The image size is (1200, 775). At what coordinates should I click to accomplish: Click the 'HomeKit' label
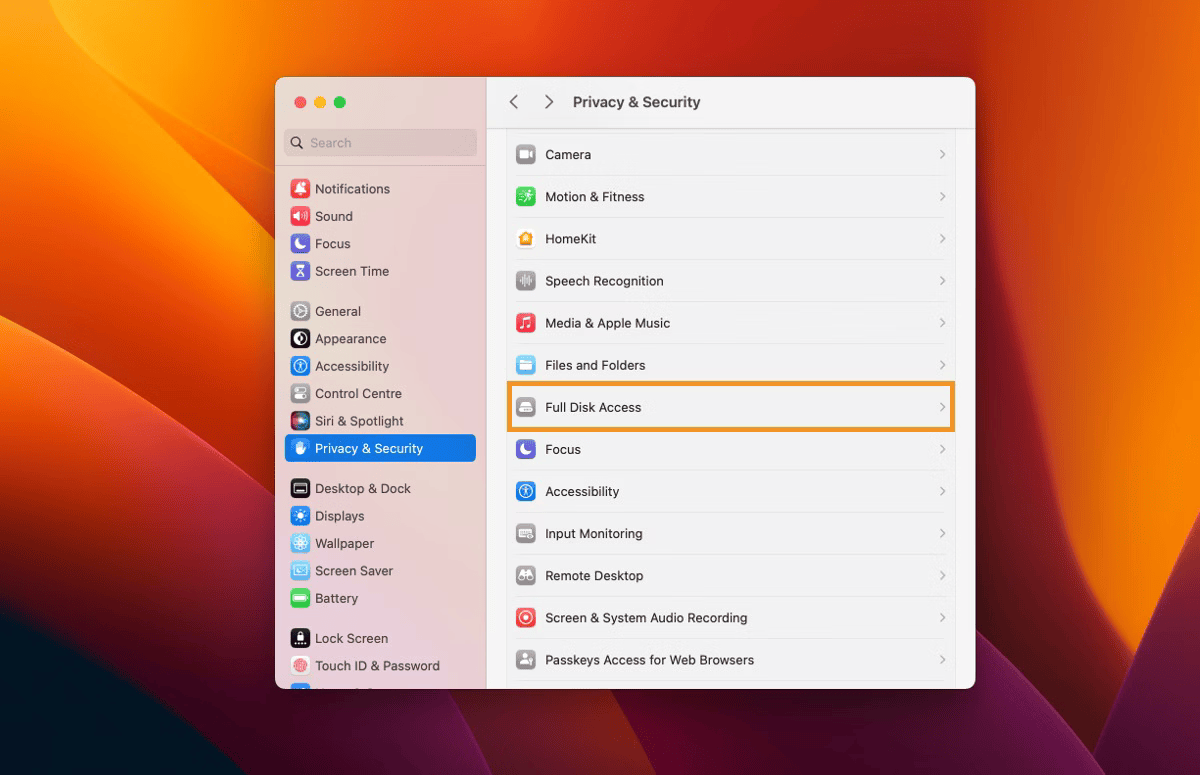click(571, 239)
